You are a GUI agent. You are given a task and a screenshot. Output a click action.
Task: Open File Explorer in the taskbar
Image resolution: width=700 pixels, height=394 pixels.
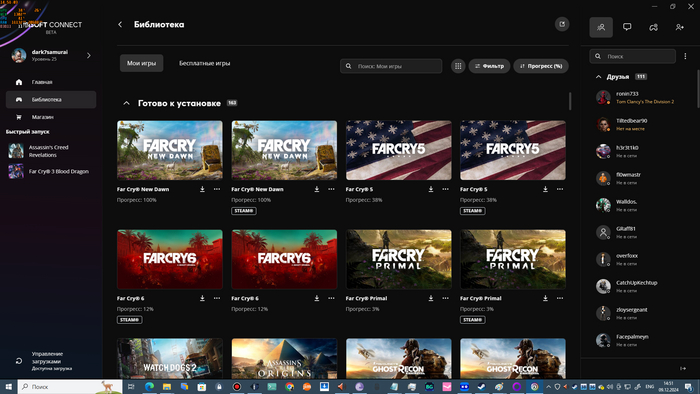pyautogui.click(x=167, y=386)
